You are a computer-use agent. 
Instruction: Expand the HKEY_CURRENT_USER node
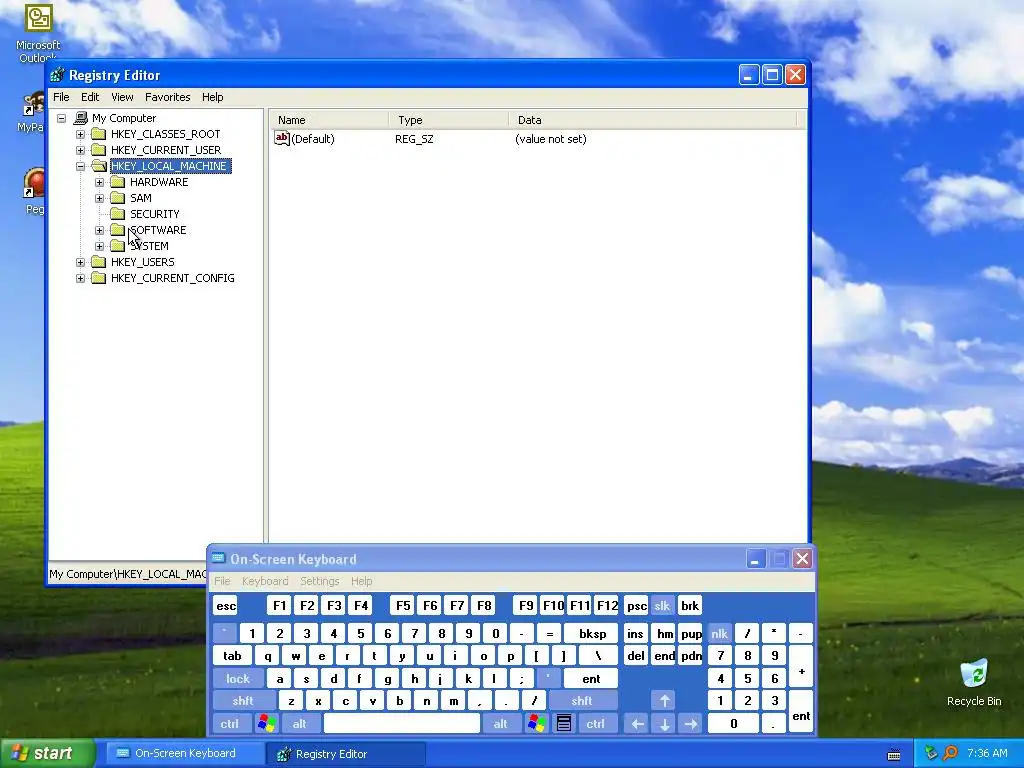coord(80,150)
